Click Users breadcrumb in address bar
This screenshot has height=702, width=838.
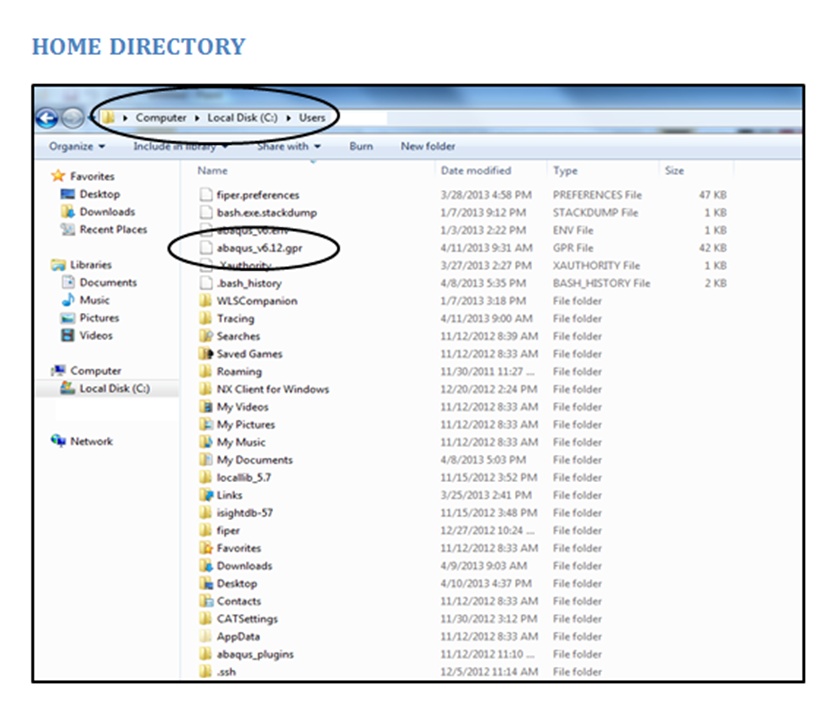click(312, 118)
